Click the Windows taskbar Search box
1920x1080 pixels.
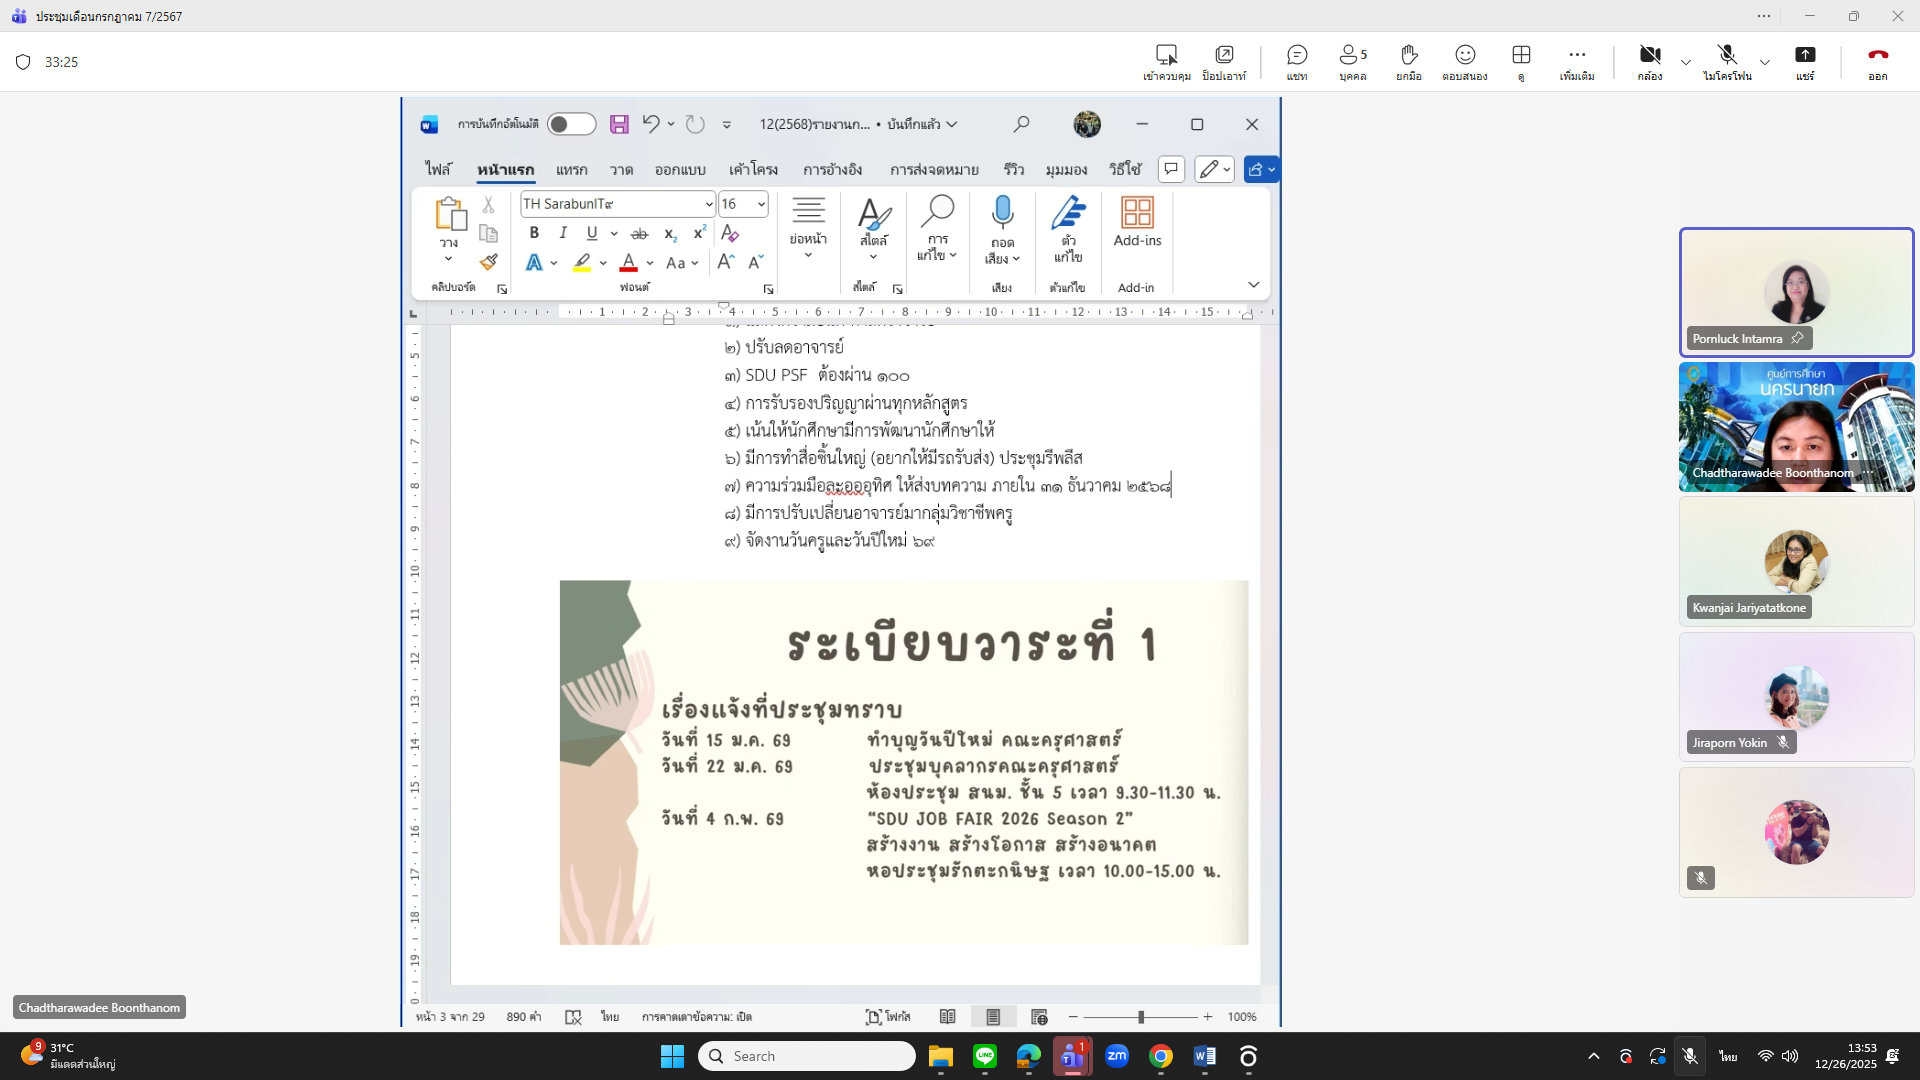(807, 1056)
